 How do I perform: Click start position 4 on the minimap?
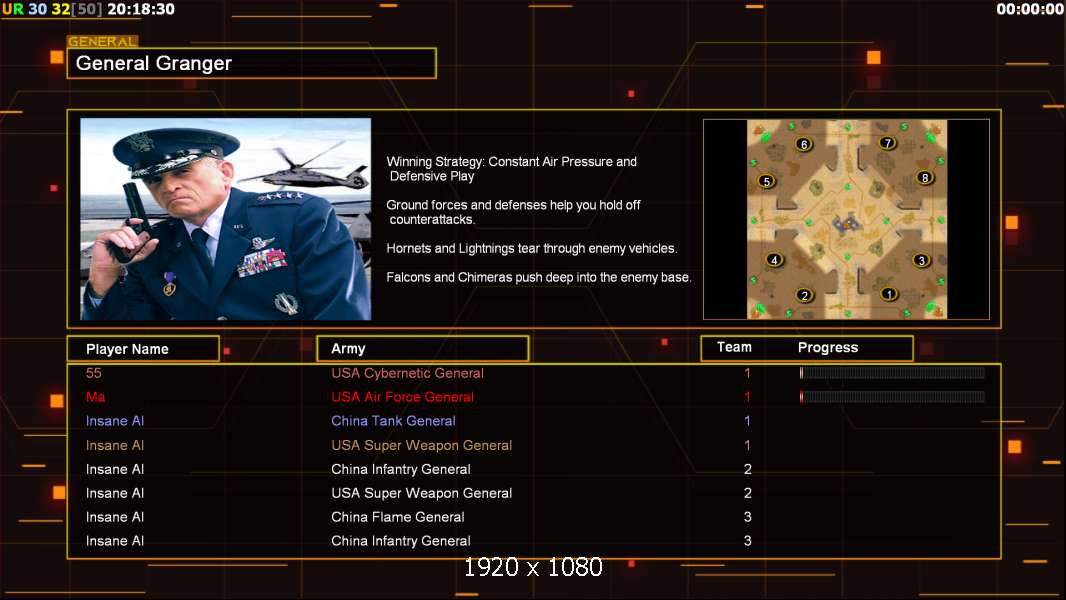(x=774, y=260)
